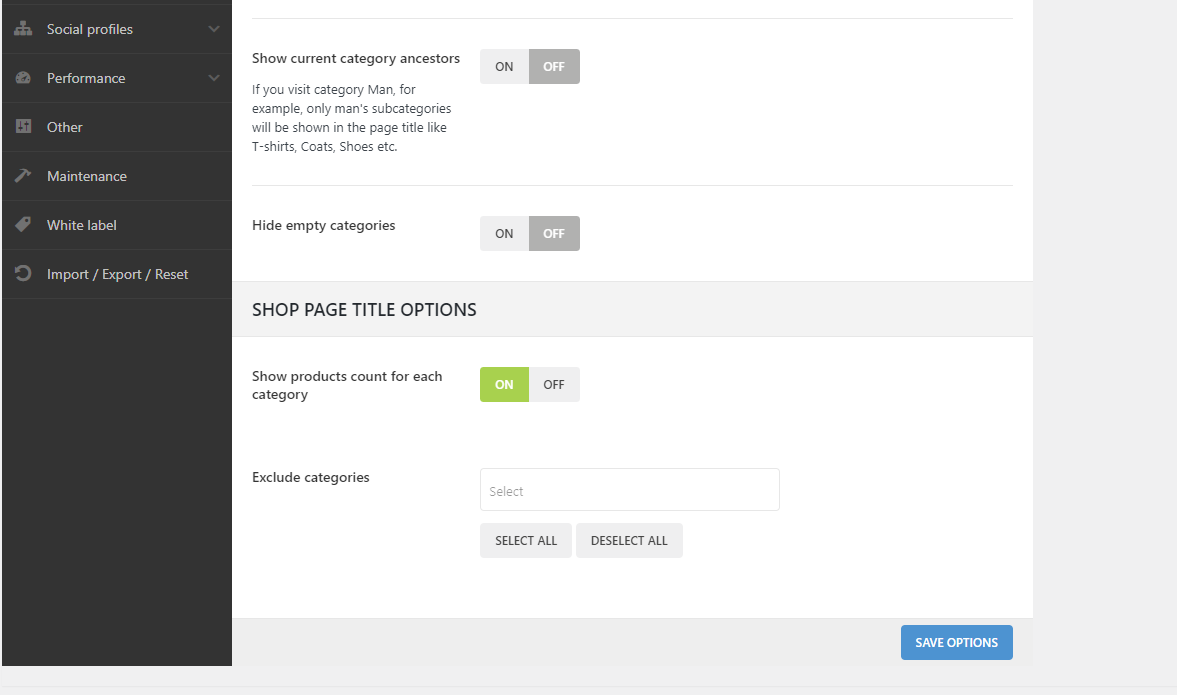Turn OFF Show products count for each category
This screenshot has height=695, width=1177.
[x=554, y=384]
